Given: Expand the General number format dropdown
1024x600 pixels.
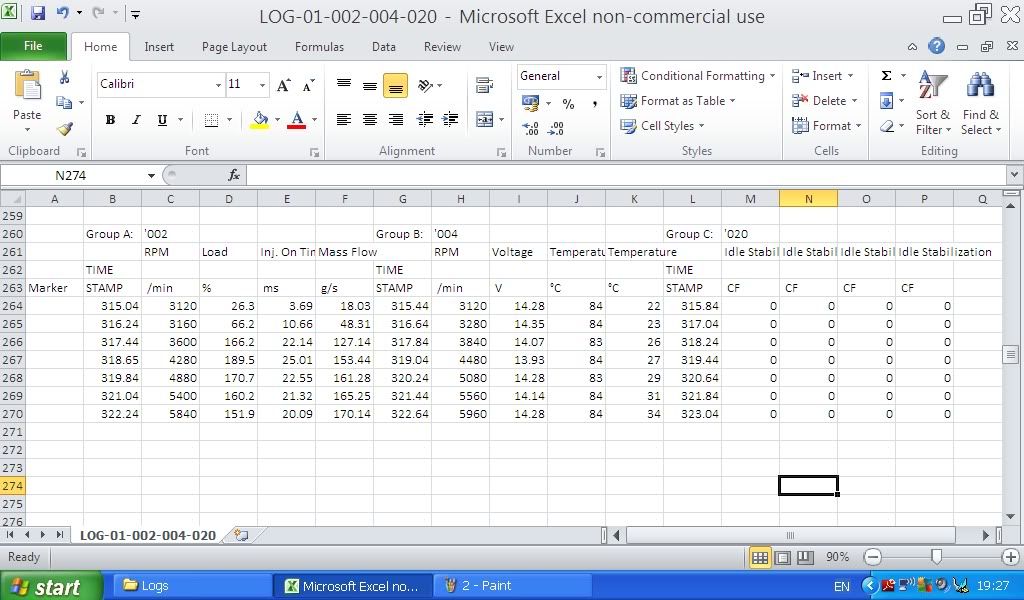Looking at the screenshot, I should click(x=599, y=77).
